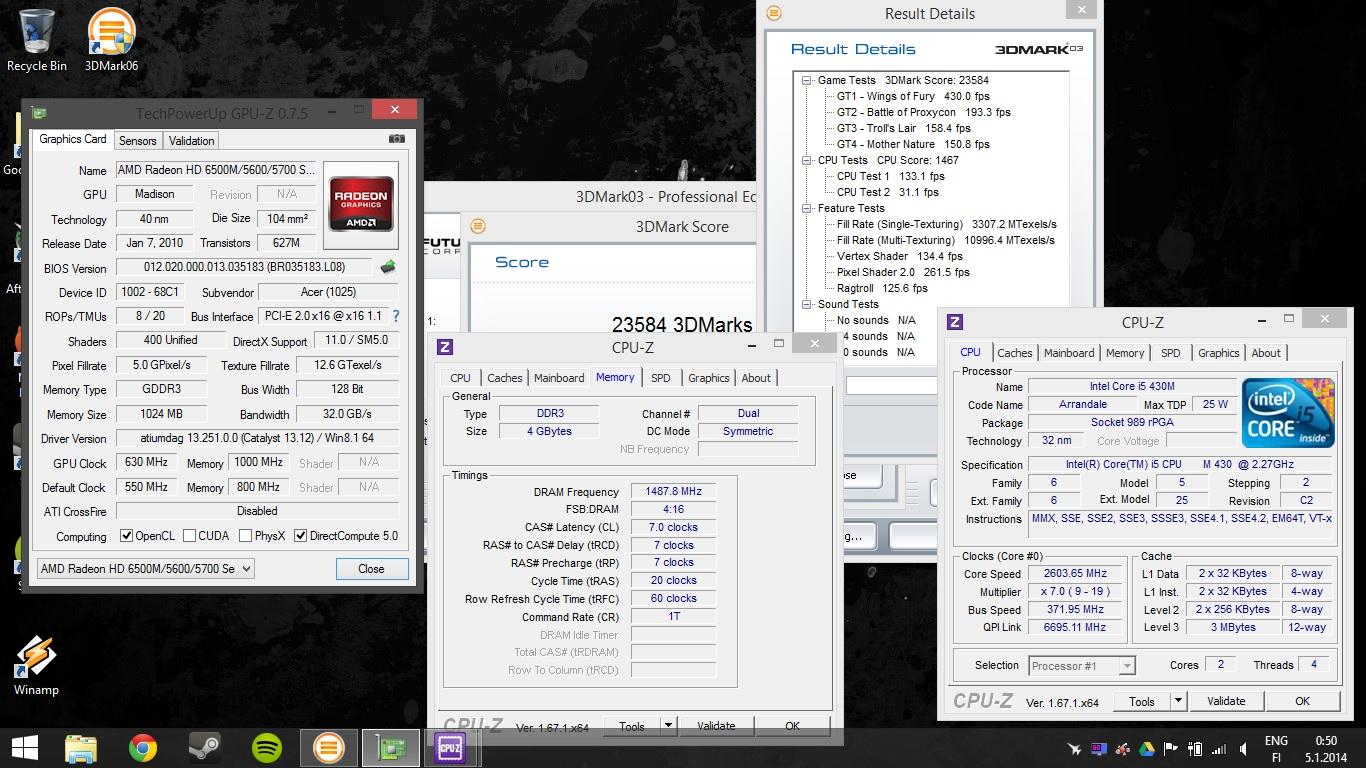Click the Intel Core i5 logo in CPU-Z

pos(1289,413)
